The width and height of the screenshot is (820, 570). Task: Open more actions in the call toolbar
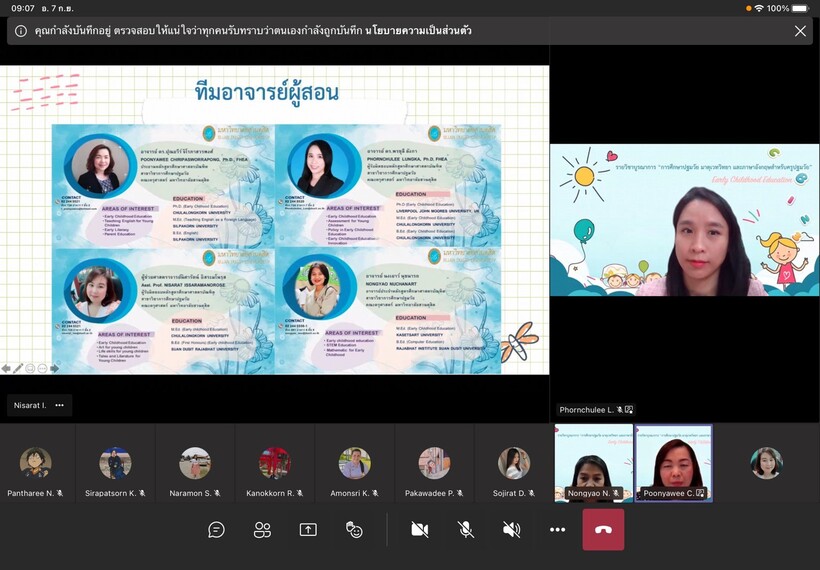tap(557, 530)
